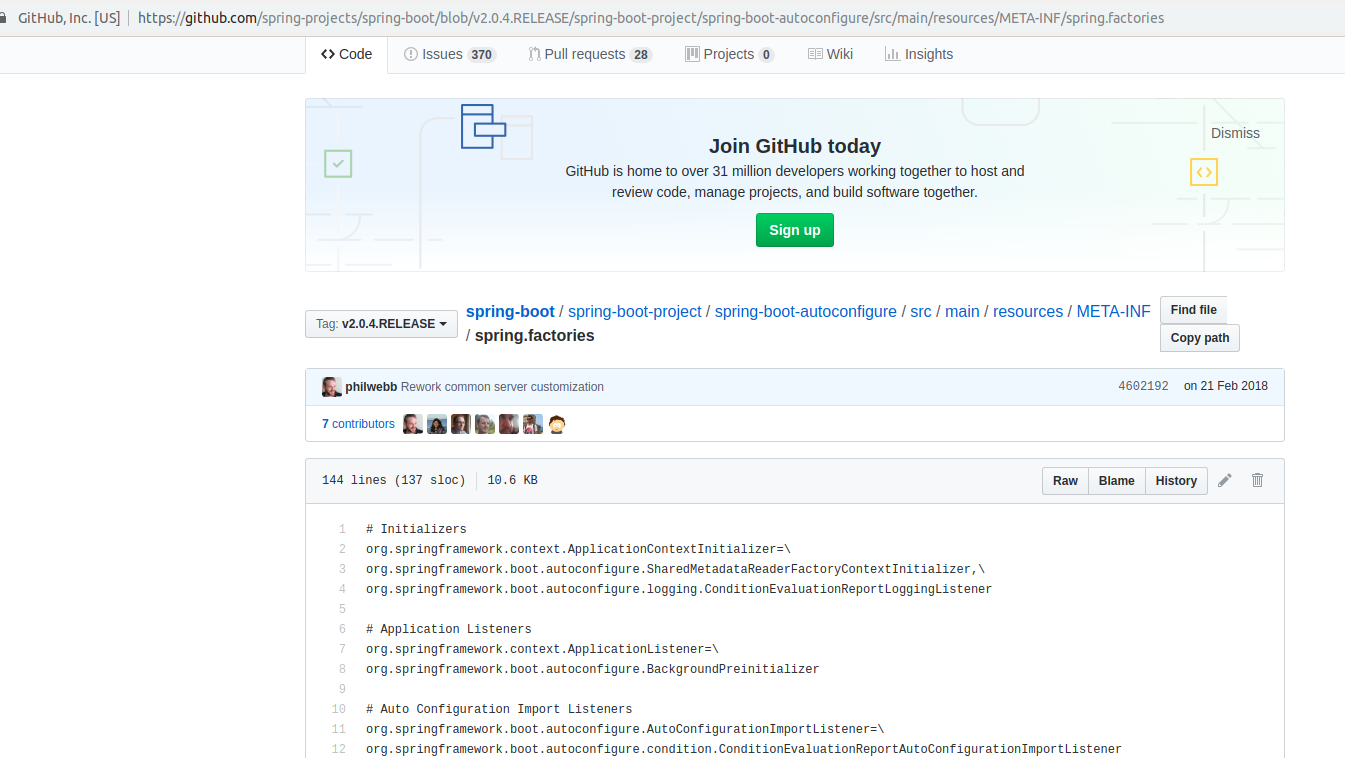Click the '144 lines (137 sloc)' text
This screenshot has height=758, width=1345.
[394, 481]
